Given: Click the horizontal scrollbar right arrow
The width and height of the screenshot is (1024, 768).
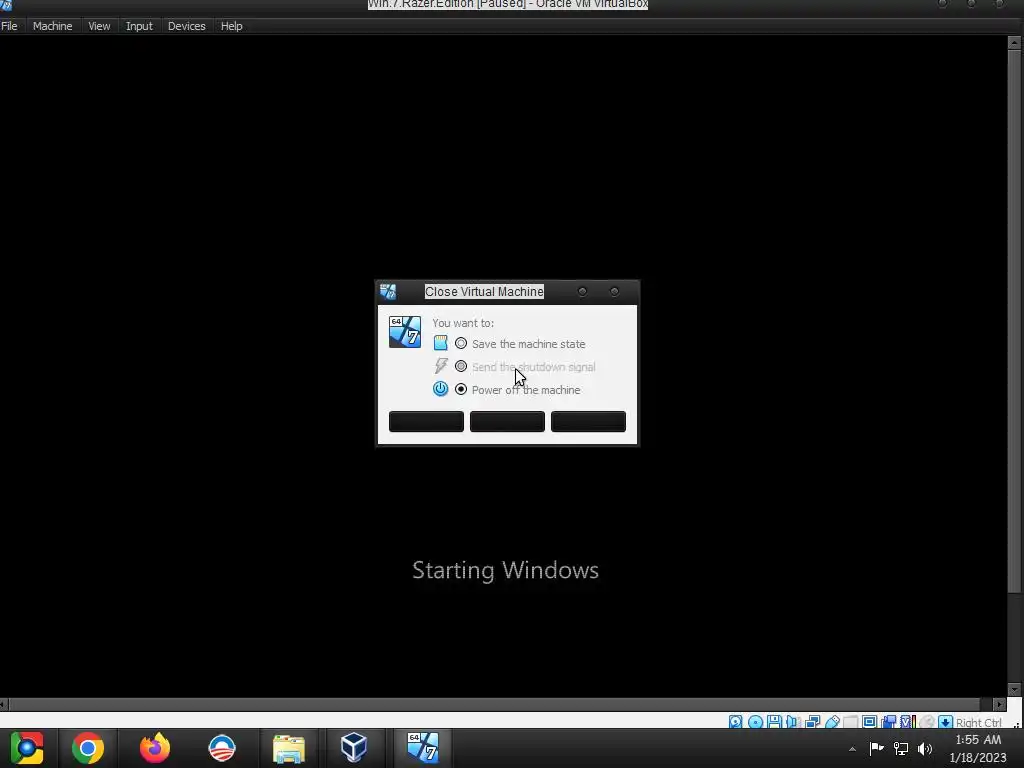Looking at the screenshot, I should coord(999,704).
